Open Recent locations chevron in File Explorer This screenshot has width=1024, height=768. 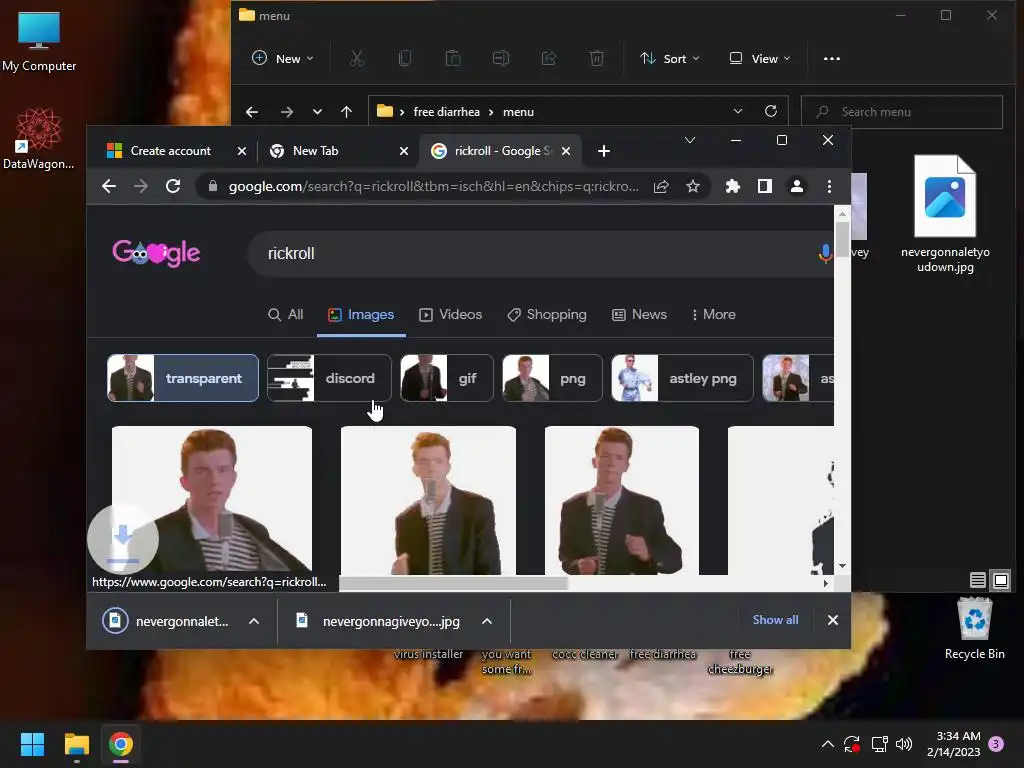317,112
